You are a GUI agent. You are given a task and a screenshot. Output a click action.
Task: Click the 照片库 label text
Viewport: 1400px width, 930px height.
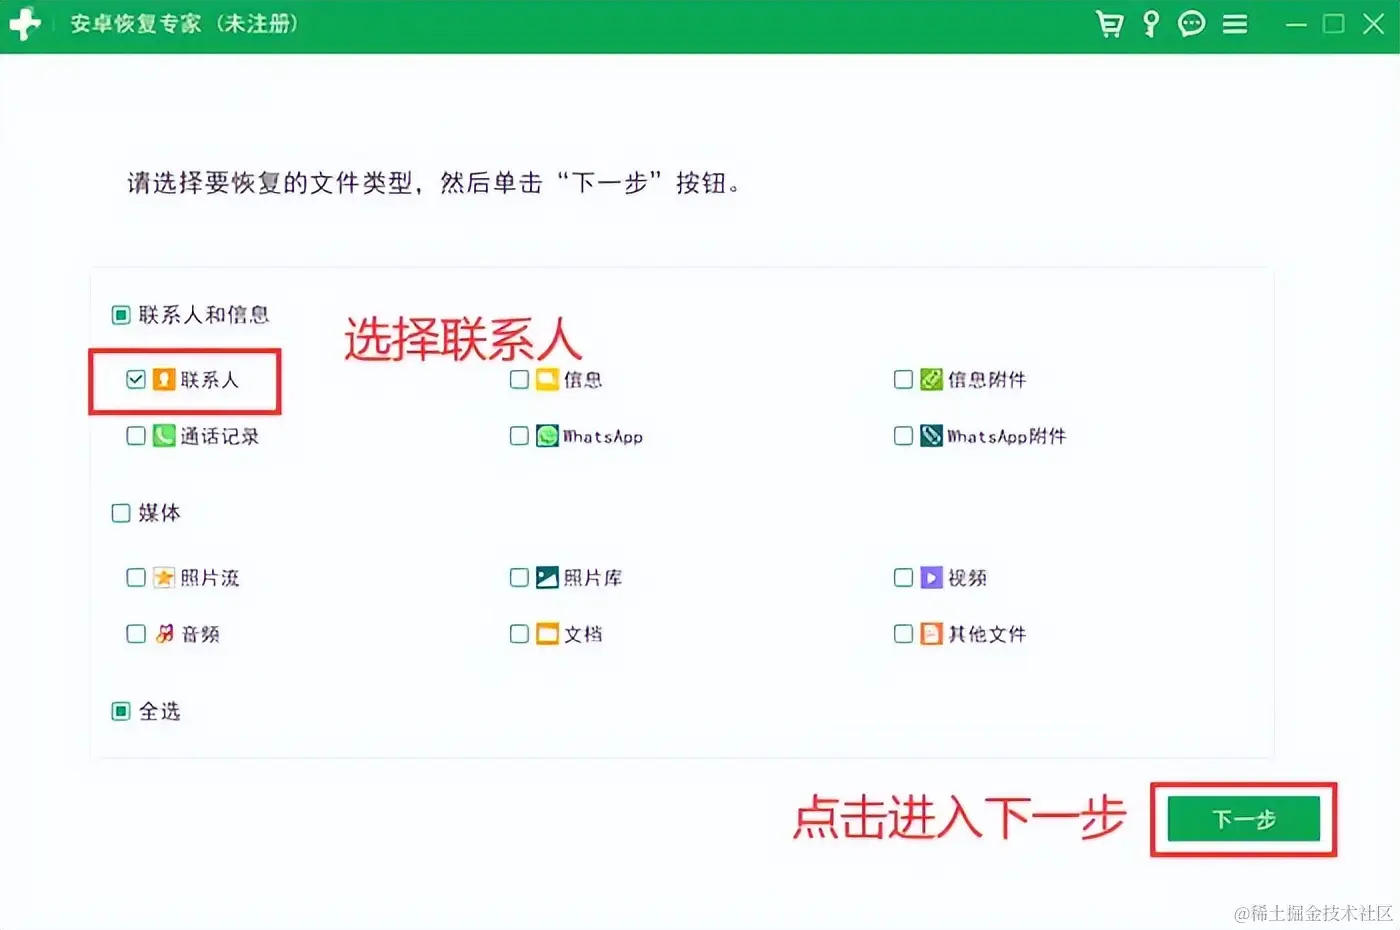[x=593, y=577]
